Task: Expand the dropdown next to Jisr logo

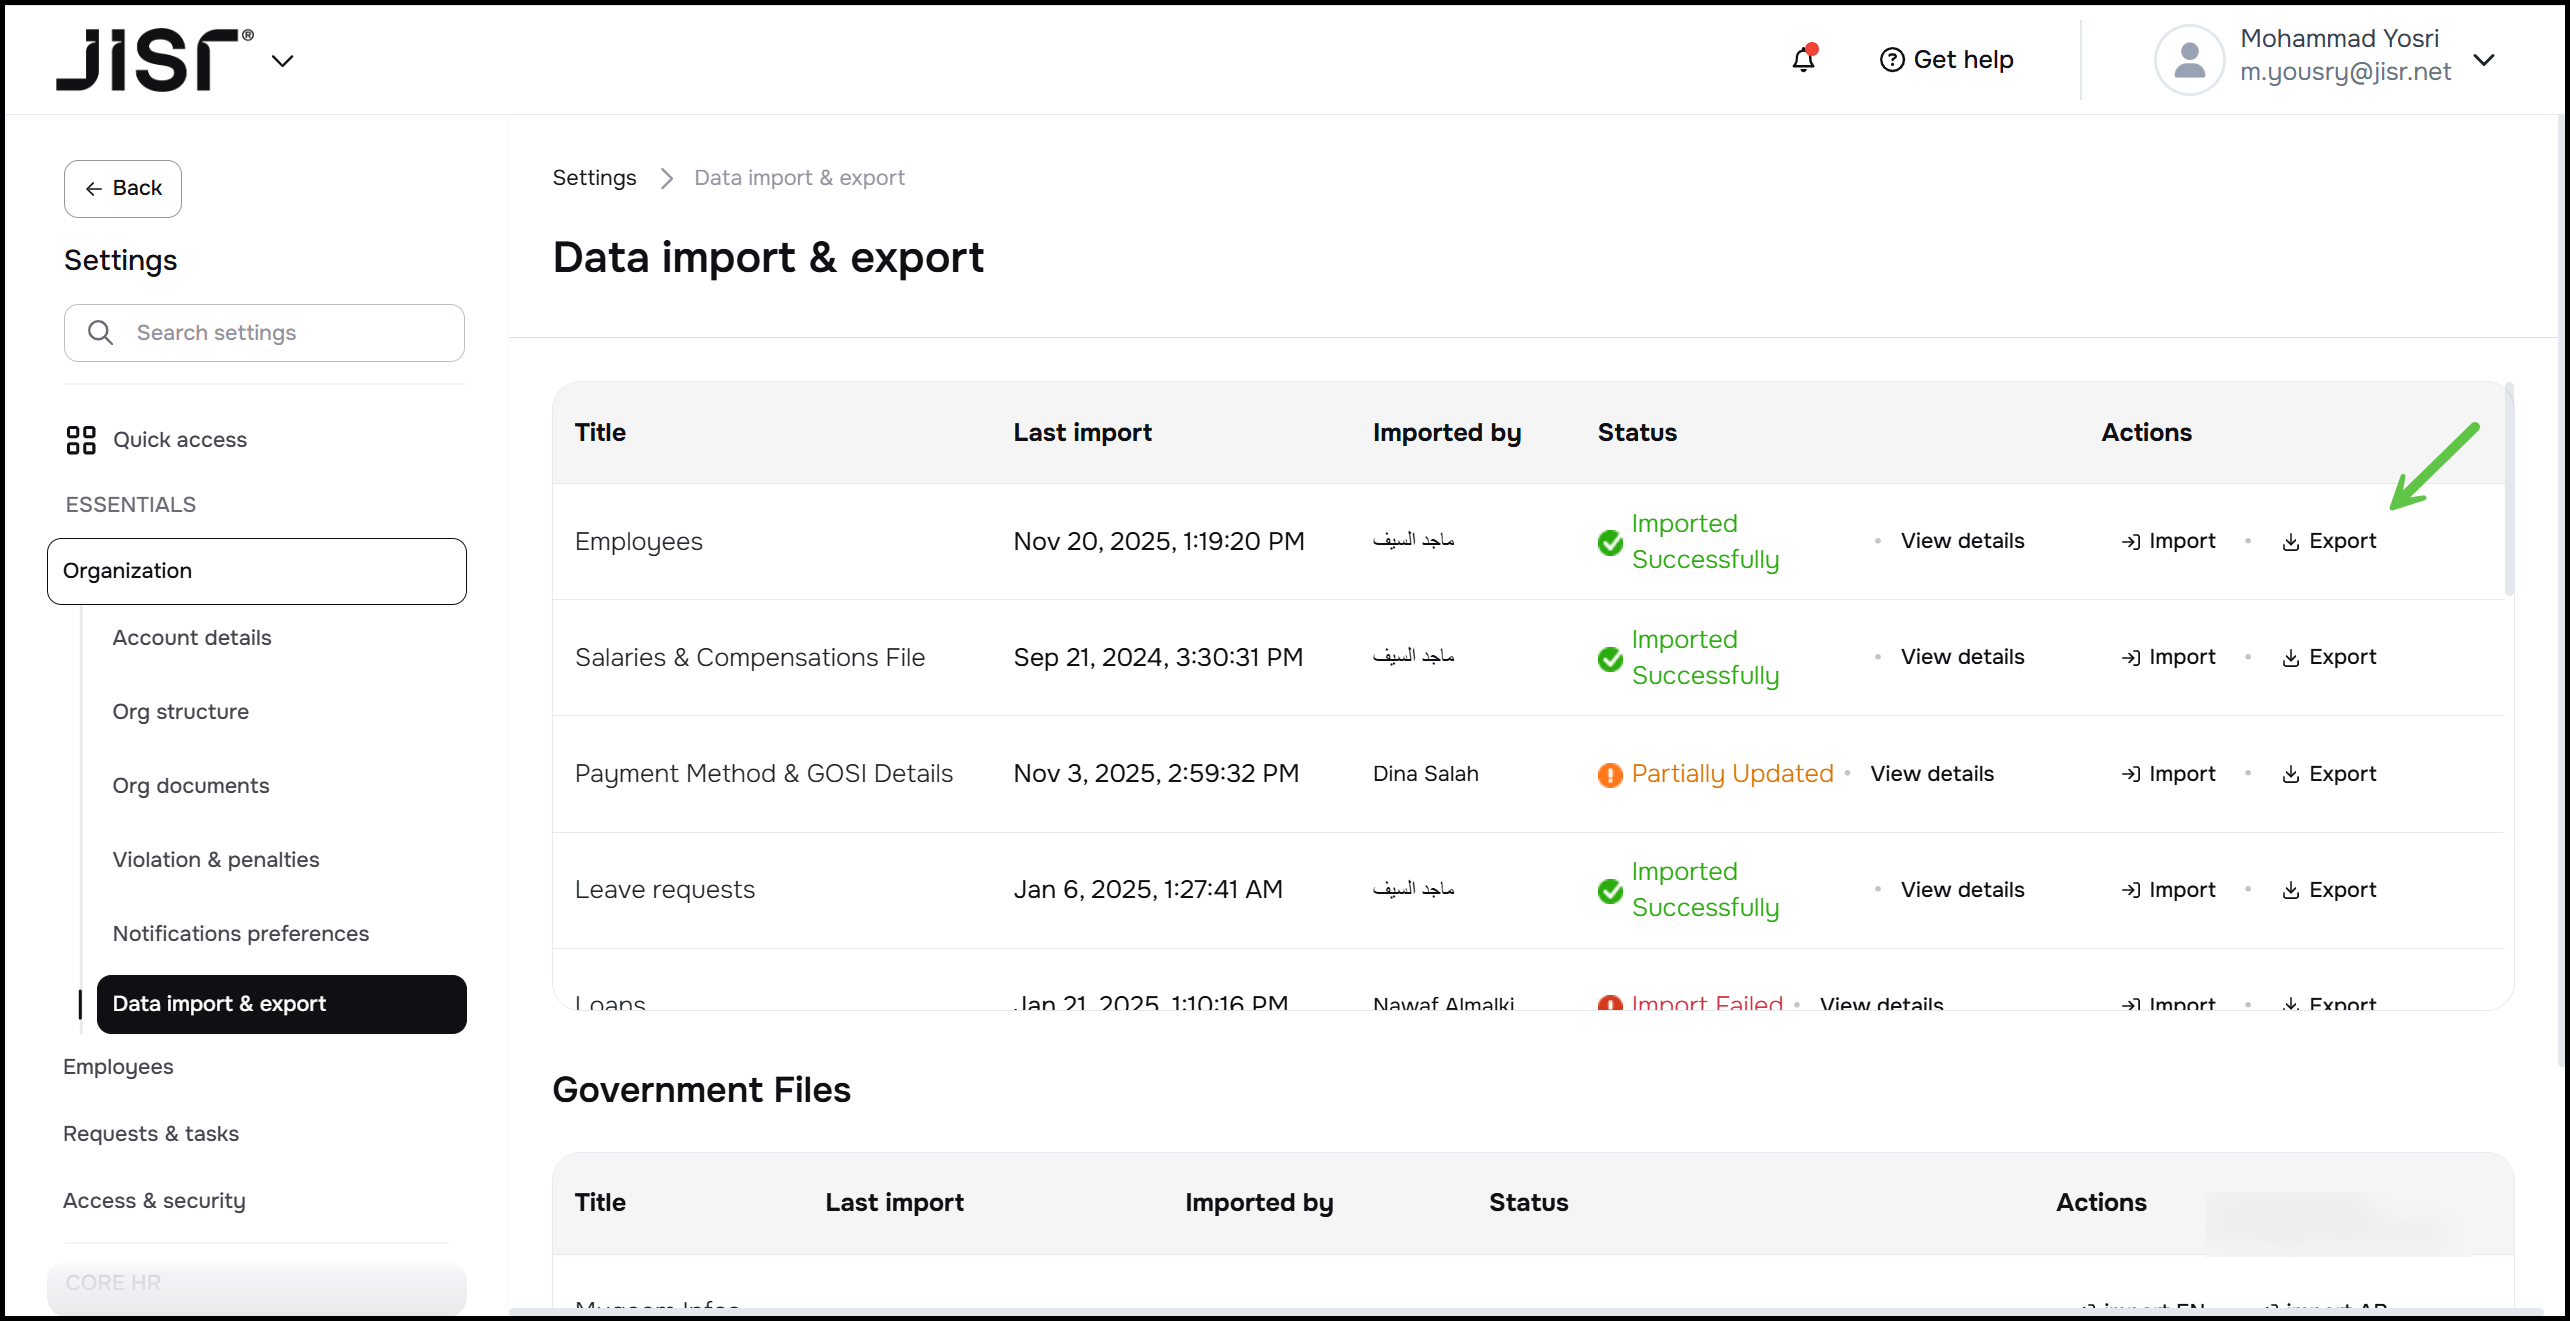Action: [283, 61]
